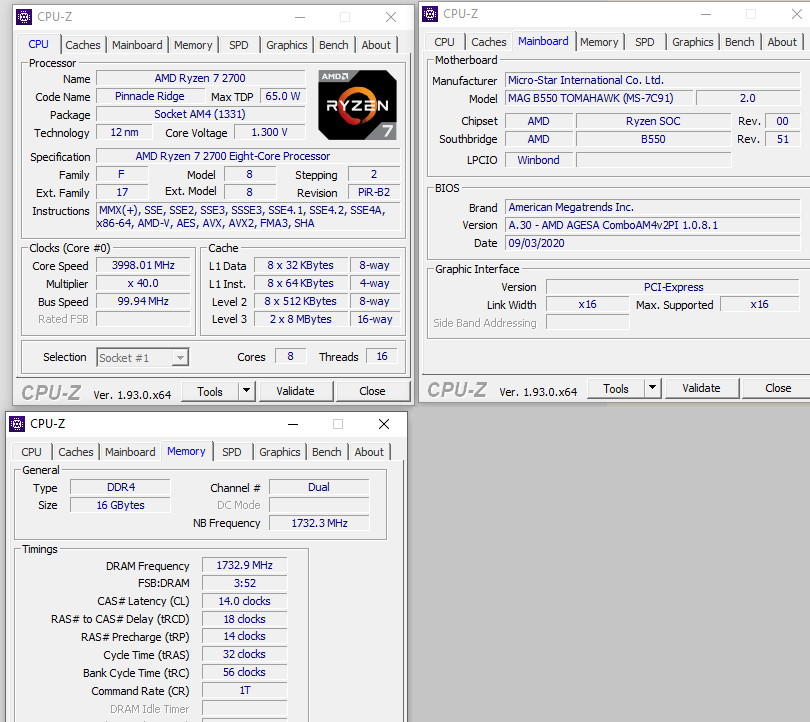Minimize the bottom Memory CPU-Z window
This screenshot has width=810, height=722.
point(293,425)
